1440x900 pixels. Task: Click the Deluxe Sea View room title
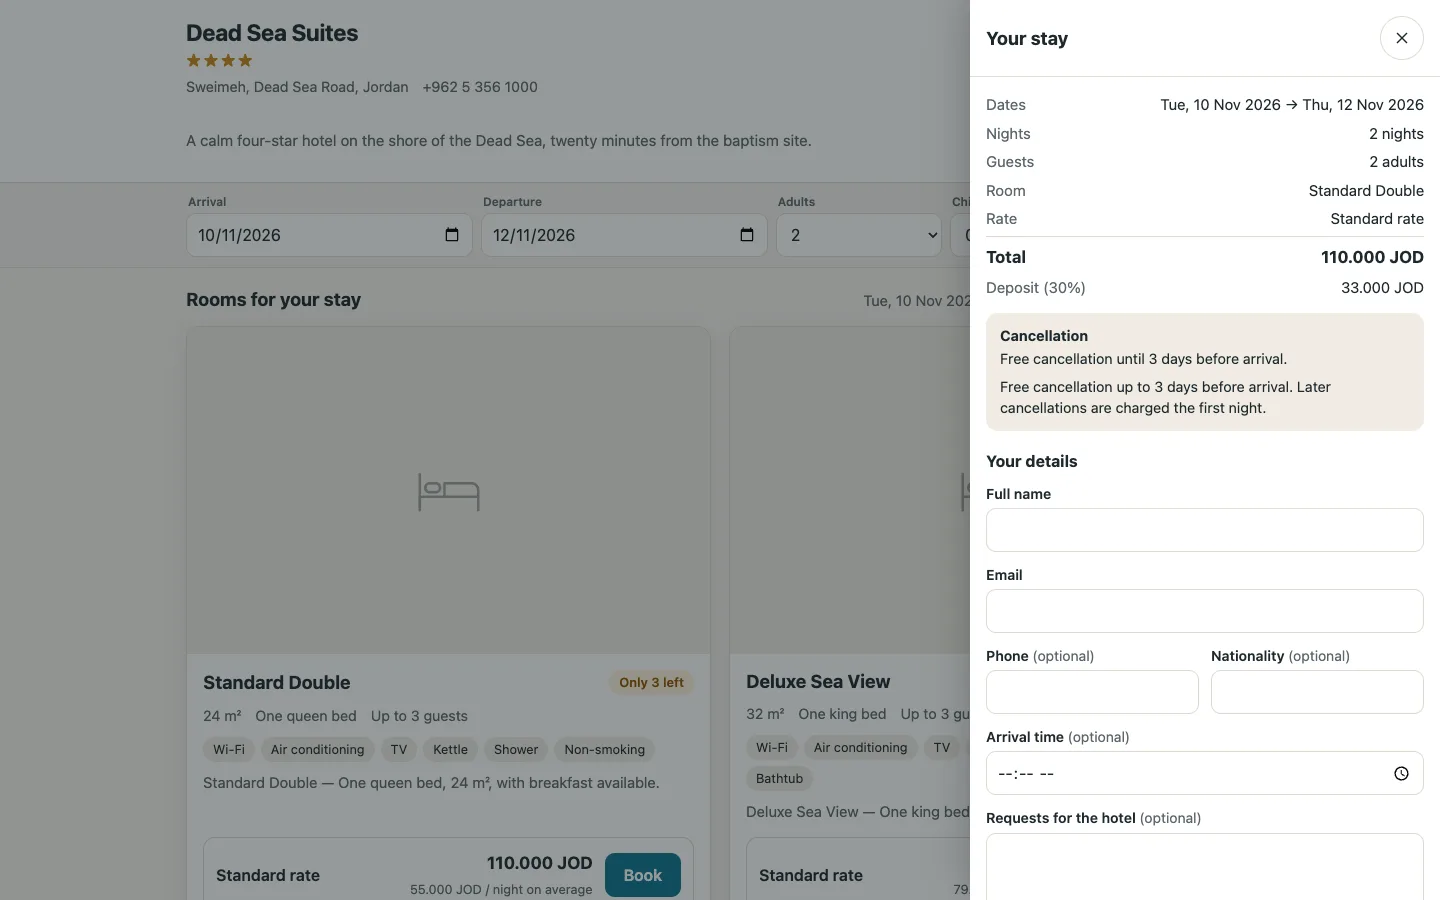tap(818, 681)
